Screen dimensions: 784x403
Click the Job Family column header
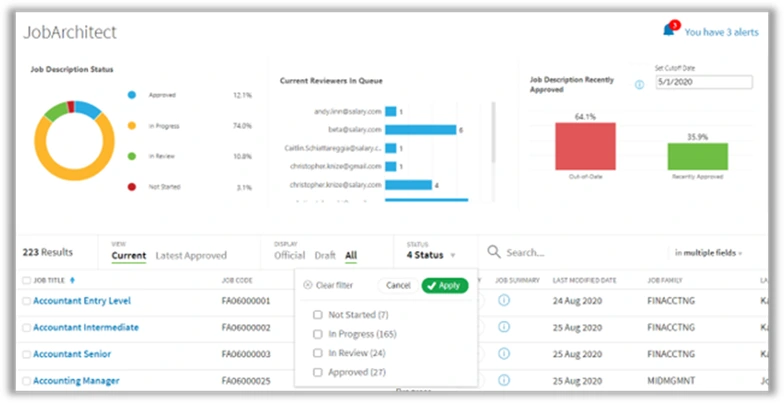664,280
